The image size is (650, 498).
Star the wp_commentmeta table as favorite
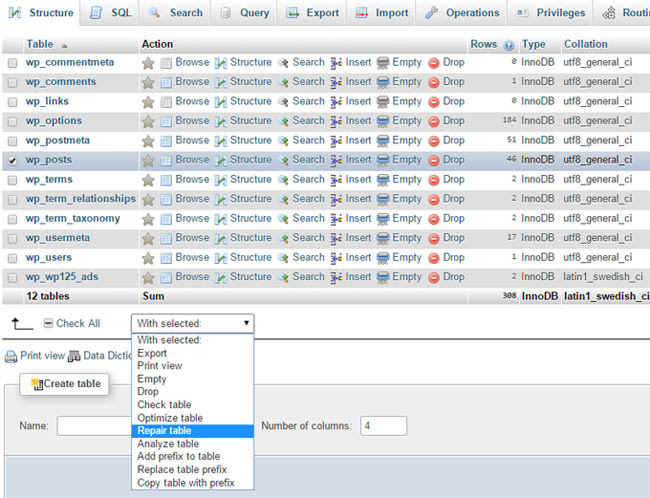pos(148,63)
